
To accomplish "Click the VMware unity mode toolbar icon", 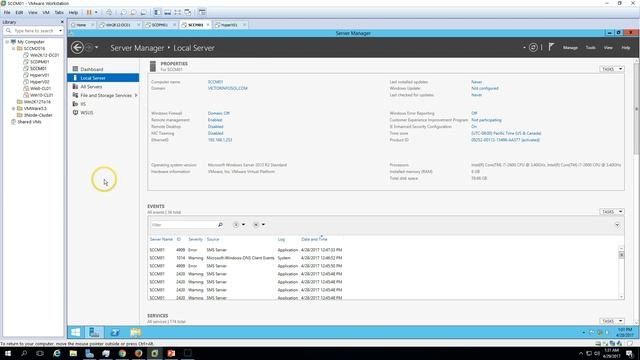I will 188,12.
